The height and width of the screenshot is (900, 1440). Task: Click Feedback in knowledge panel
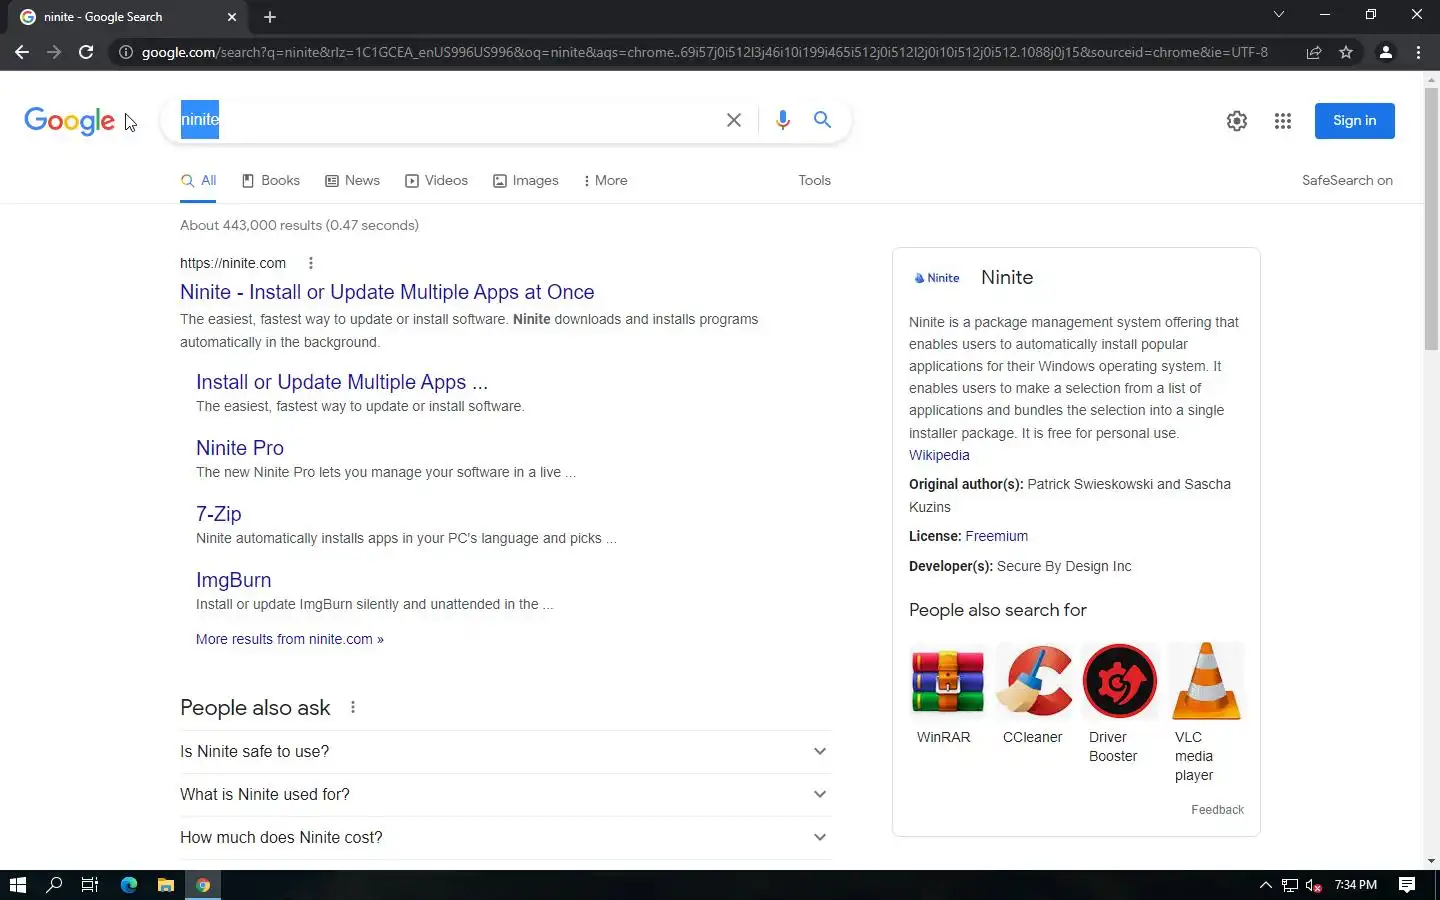pos(1217,810)
